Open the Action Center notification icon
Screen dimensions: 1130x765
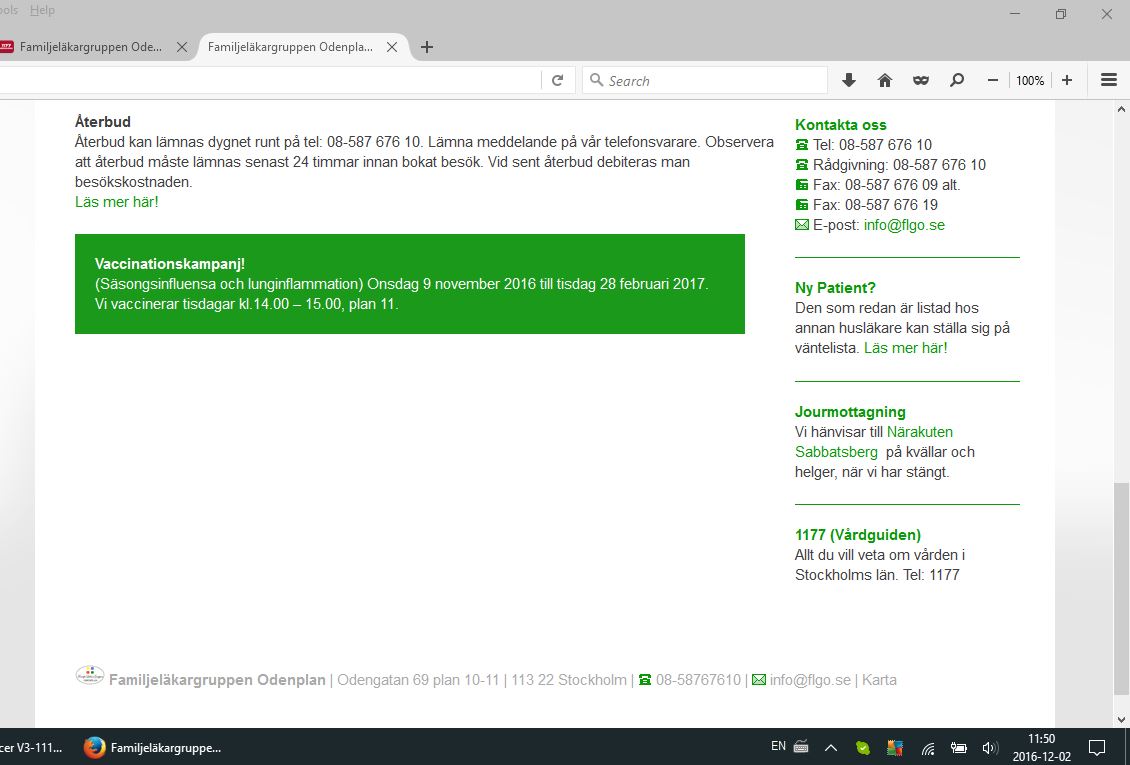coord(1097,748)
